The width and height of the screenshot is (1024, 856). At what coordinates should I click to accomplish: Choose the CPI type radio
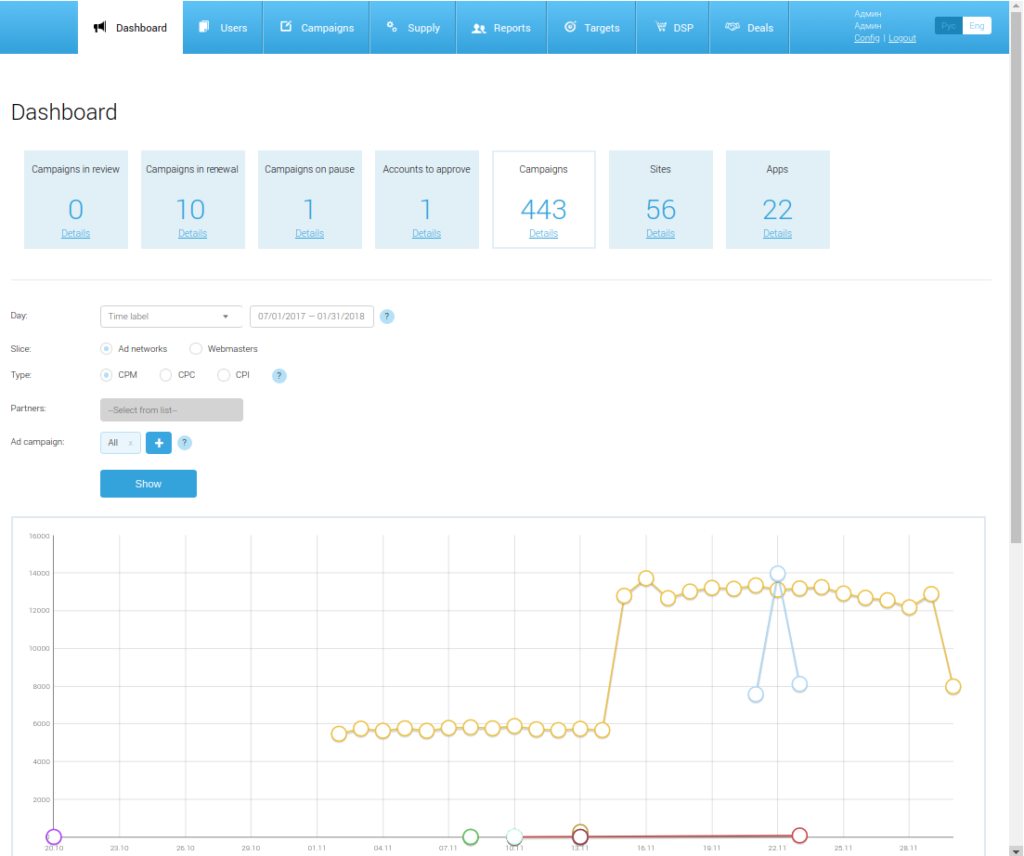[x=223, y=375]
